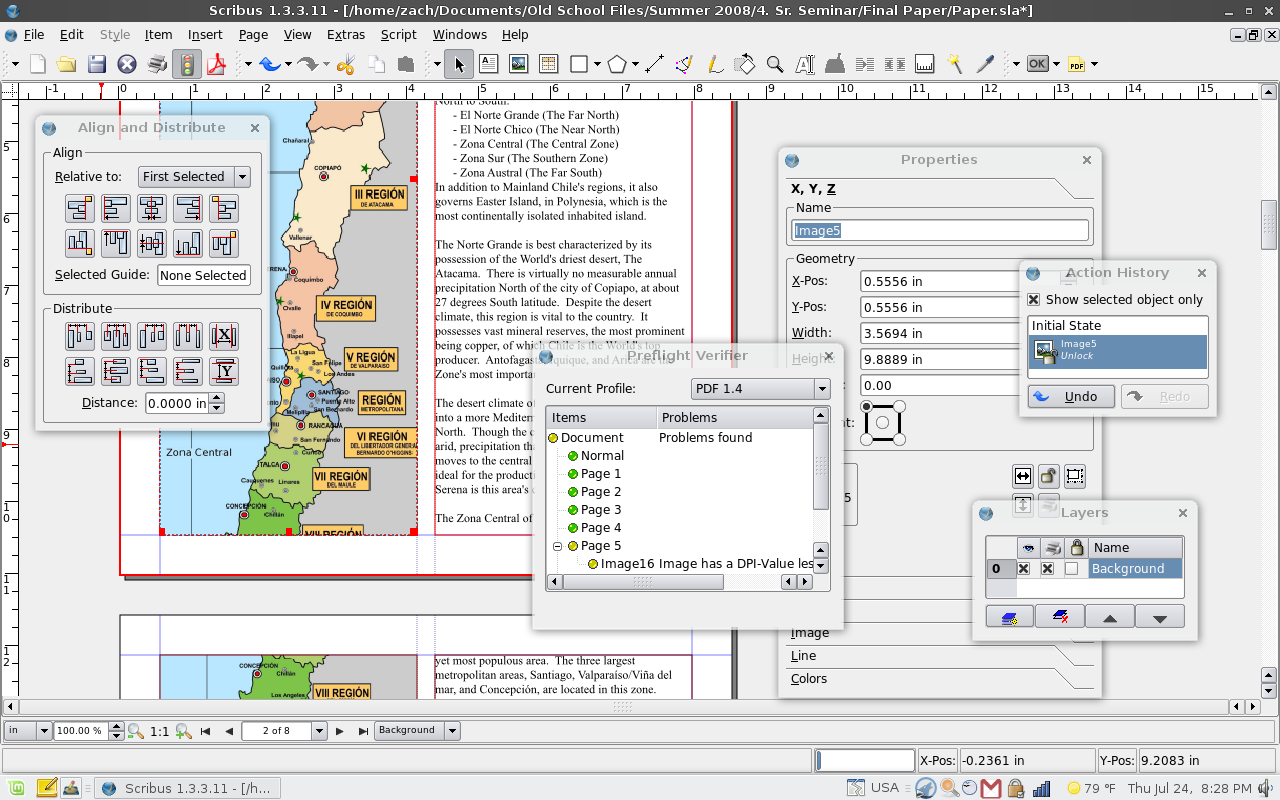Open the Extras menu
Viewport: 1280px width, 800px height.
(345, 34)
